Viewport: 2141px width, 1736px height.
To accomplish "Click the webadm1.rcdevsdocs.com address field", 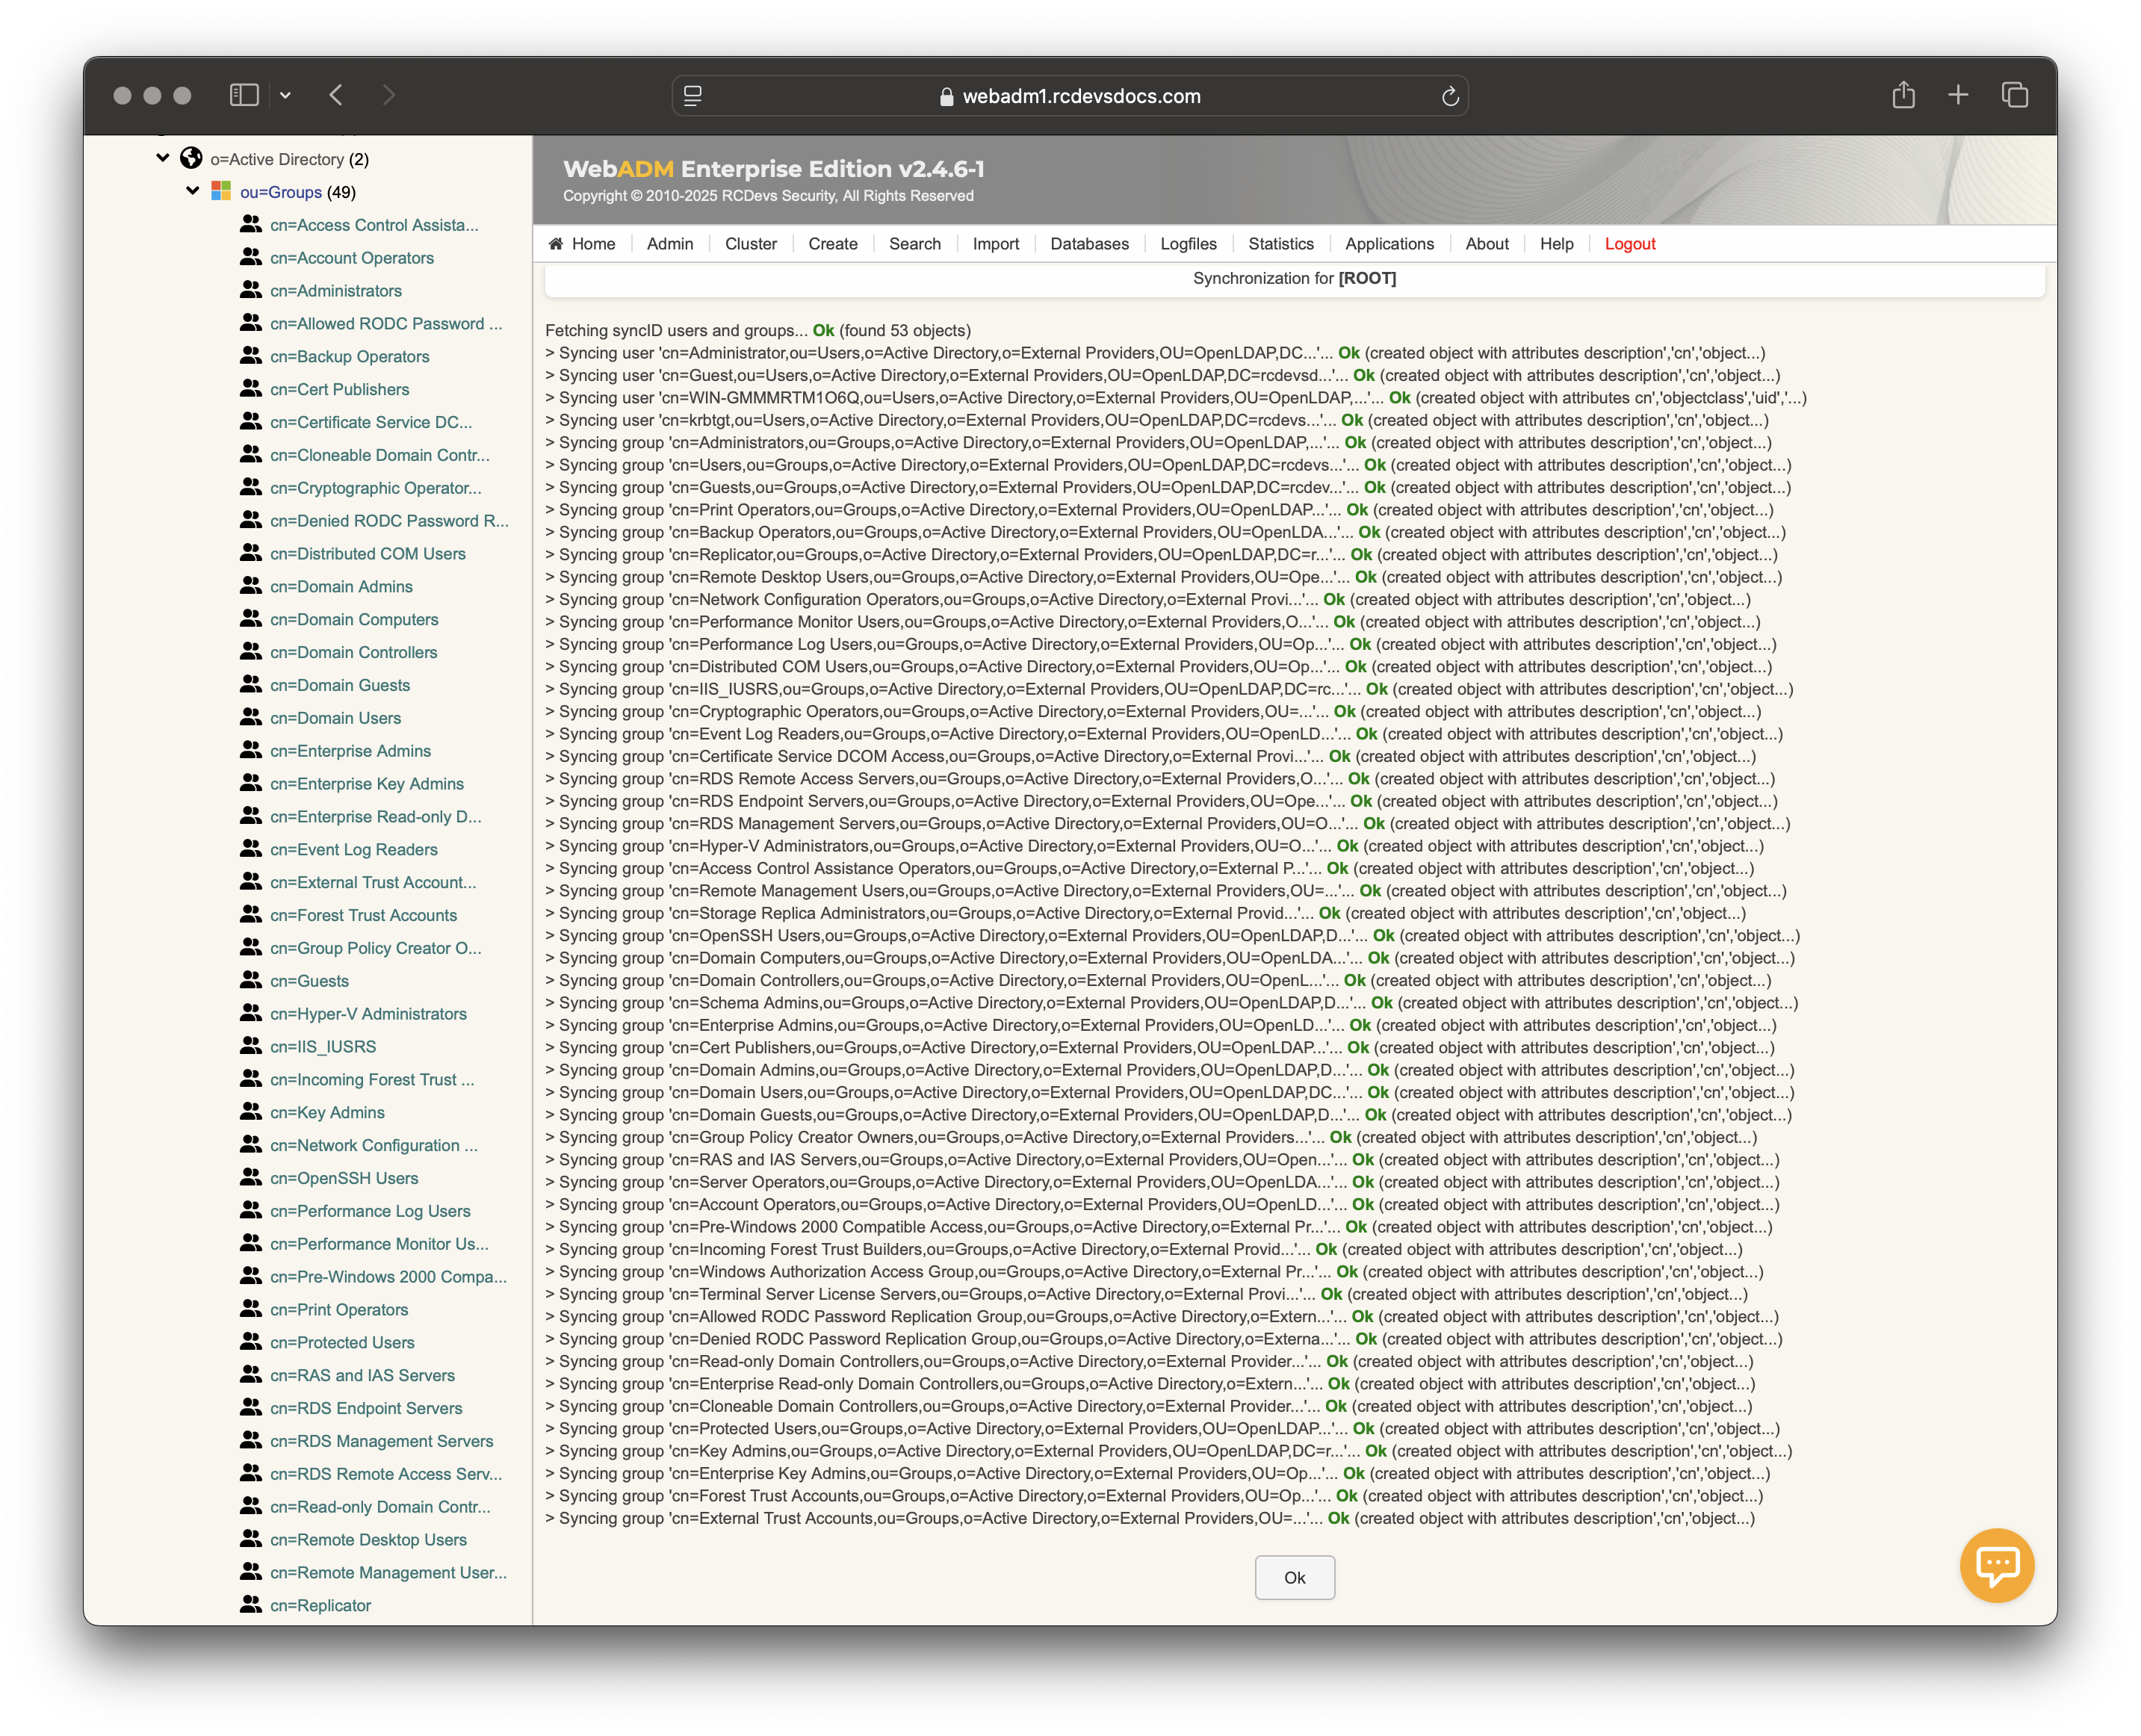I will pyautogui.click(x=1070, y=96).
